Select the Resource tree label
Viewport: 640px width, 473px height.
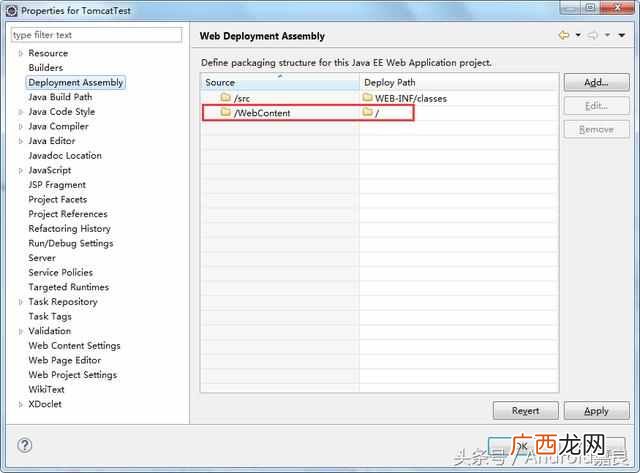[x=48, y=53]
